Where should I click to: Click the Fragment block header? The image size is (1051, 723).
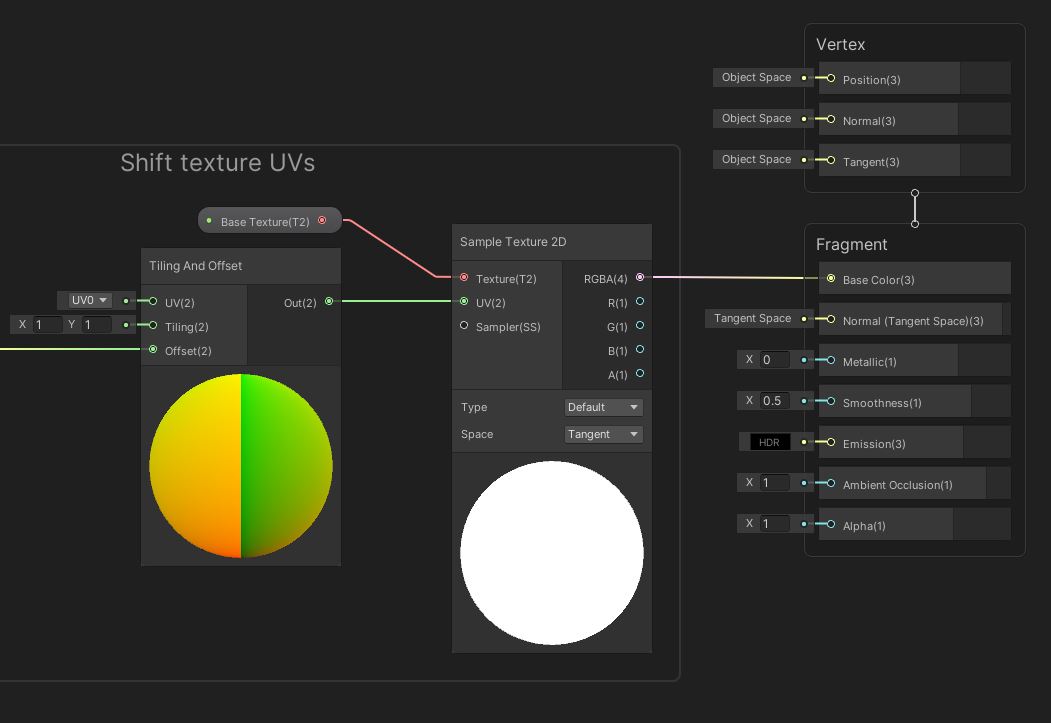click(x=851, y=245)
